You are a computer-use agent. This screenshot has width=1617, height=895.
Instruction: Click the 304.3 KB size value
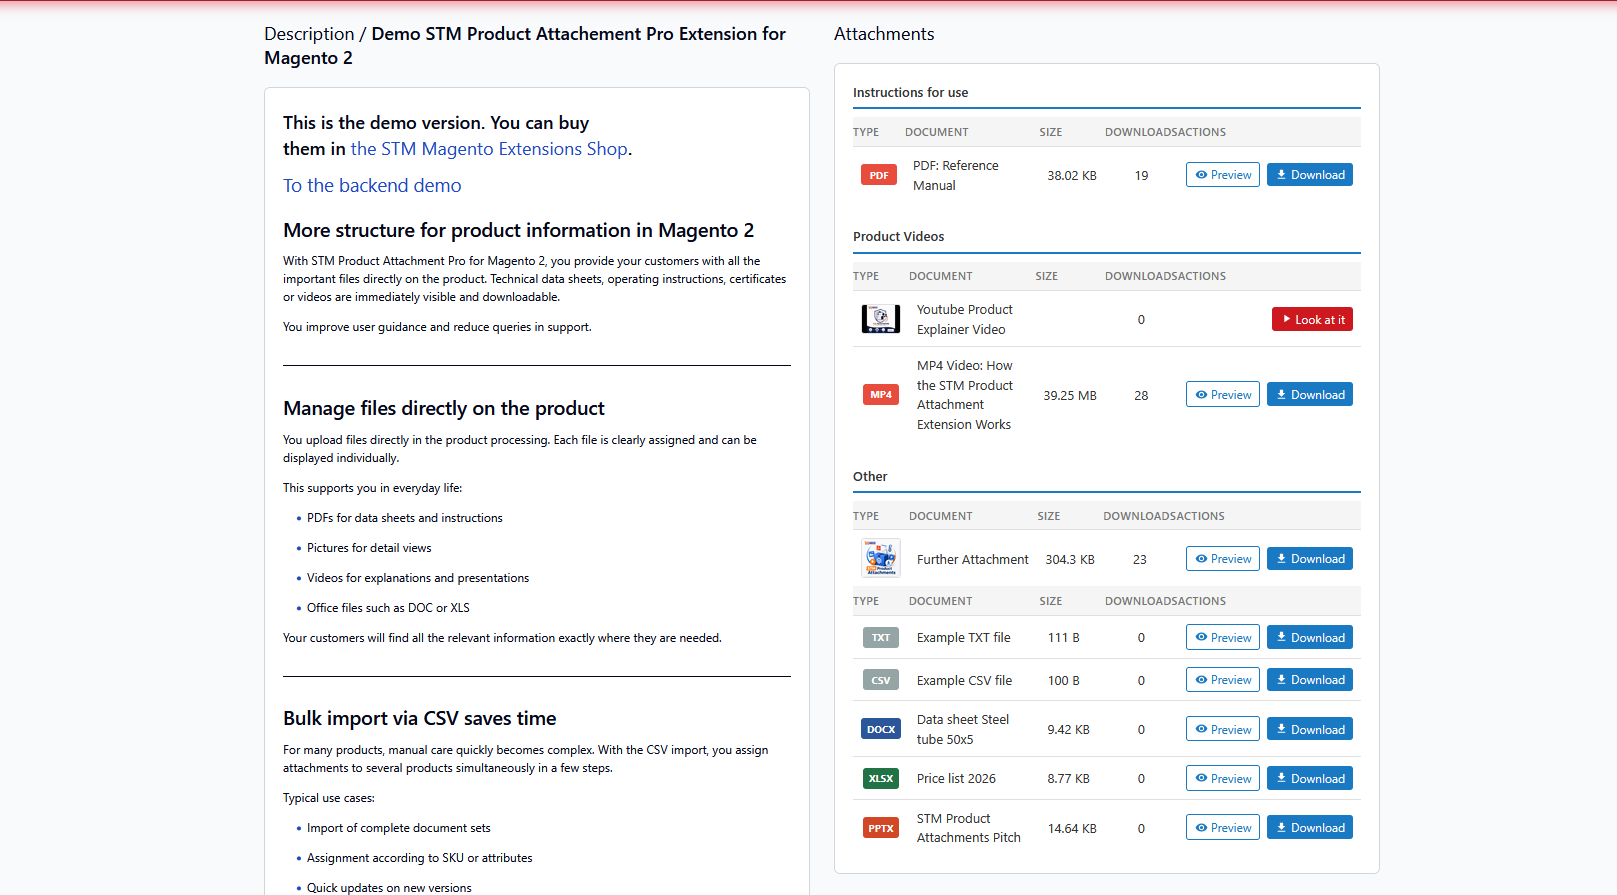(1070, 560)
